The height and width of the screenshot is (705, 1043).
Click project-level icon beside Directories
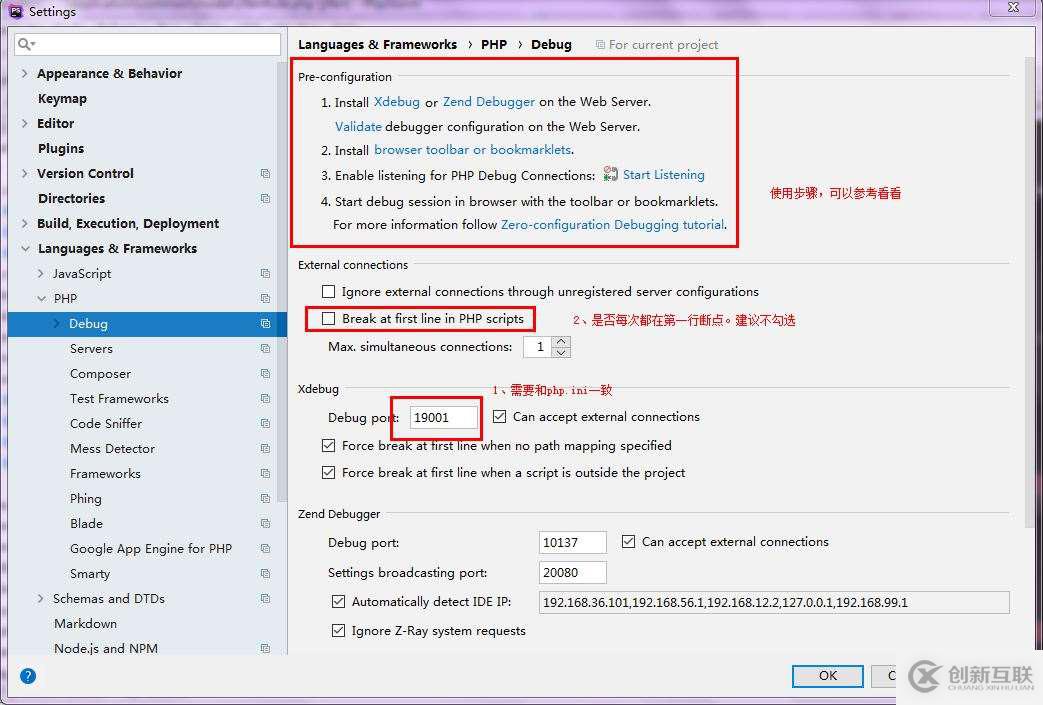click(x=265, y=198)
